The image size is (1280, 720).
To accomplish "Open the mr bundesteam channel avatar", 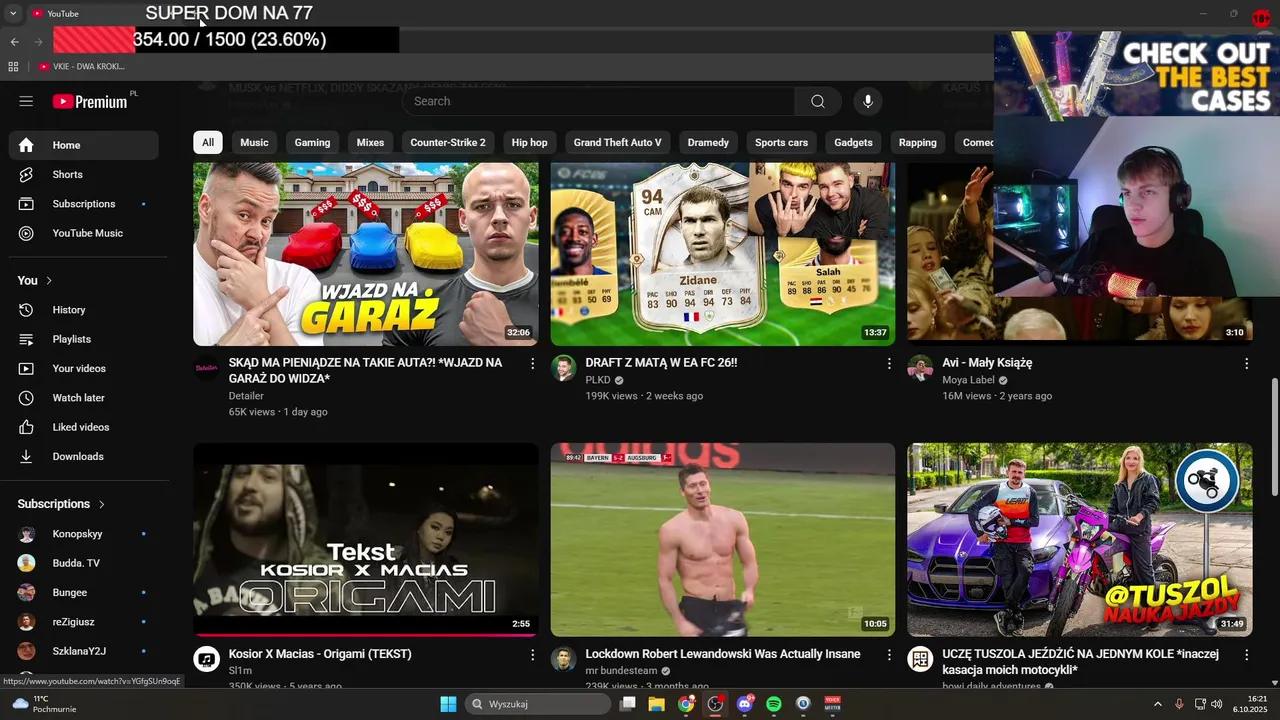I will point(563,659).
